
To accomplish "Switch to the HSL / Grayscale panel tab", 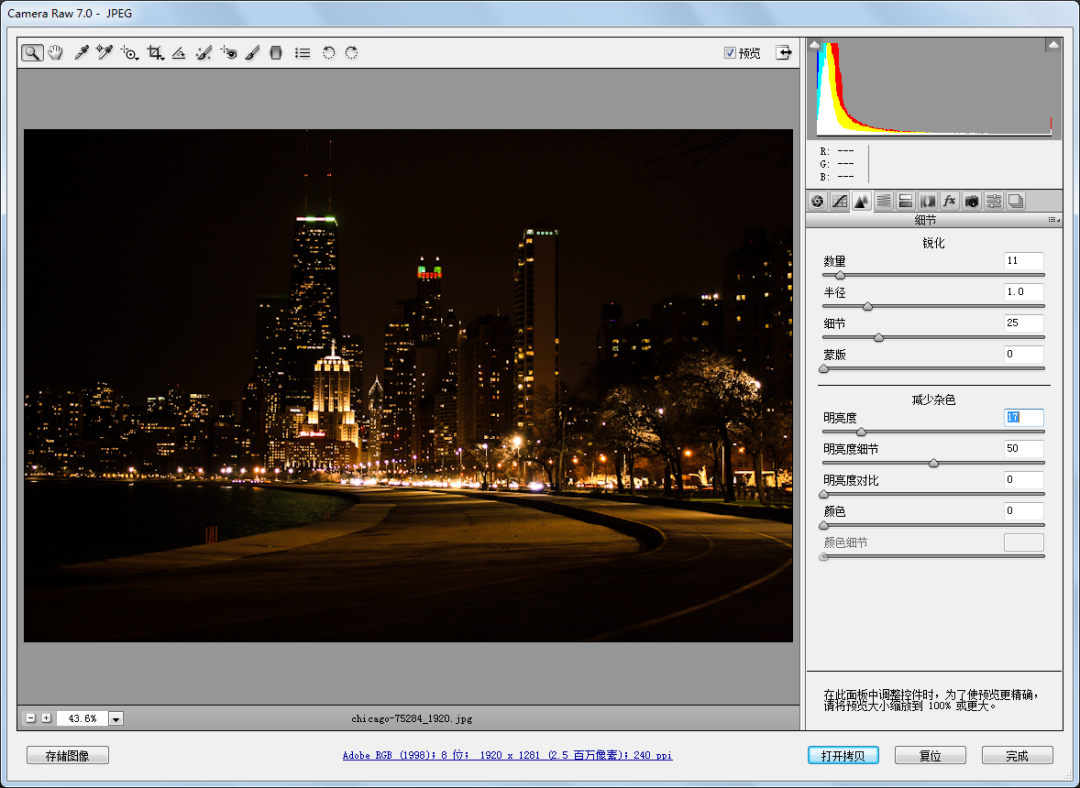I will click(x=884, y=201).
